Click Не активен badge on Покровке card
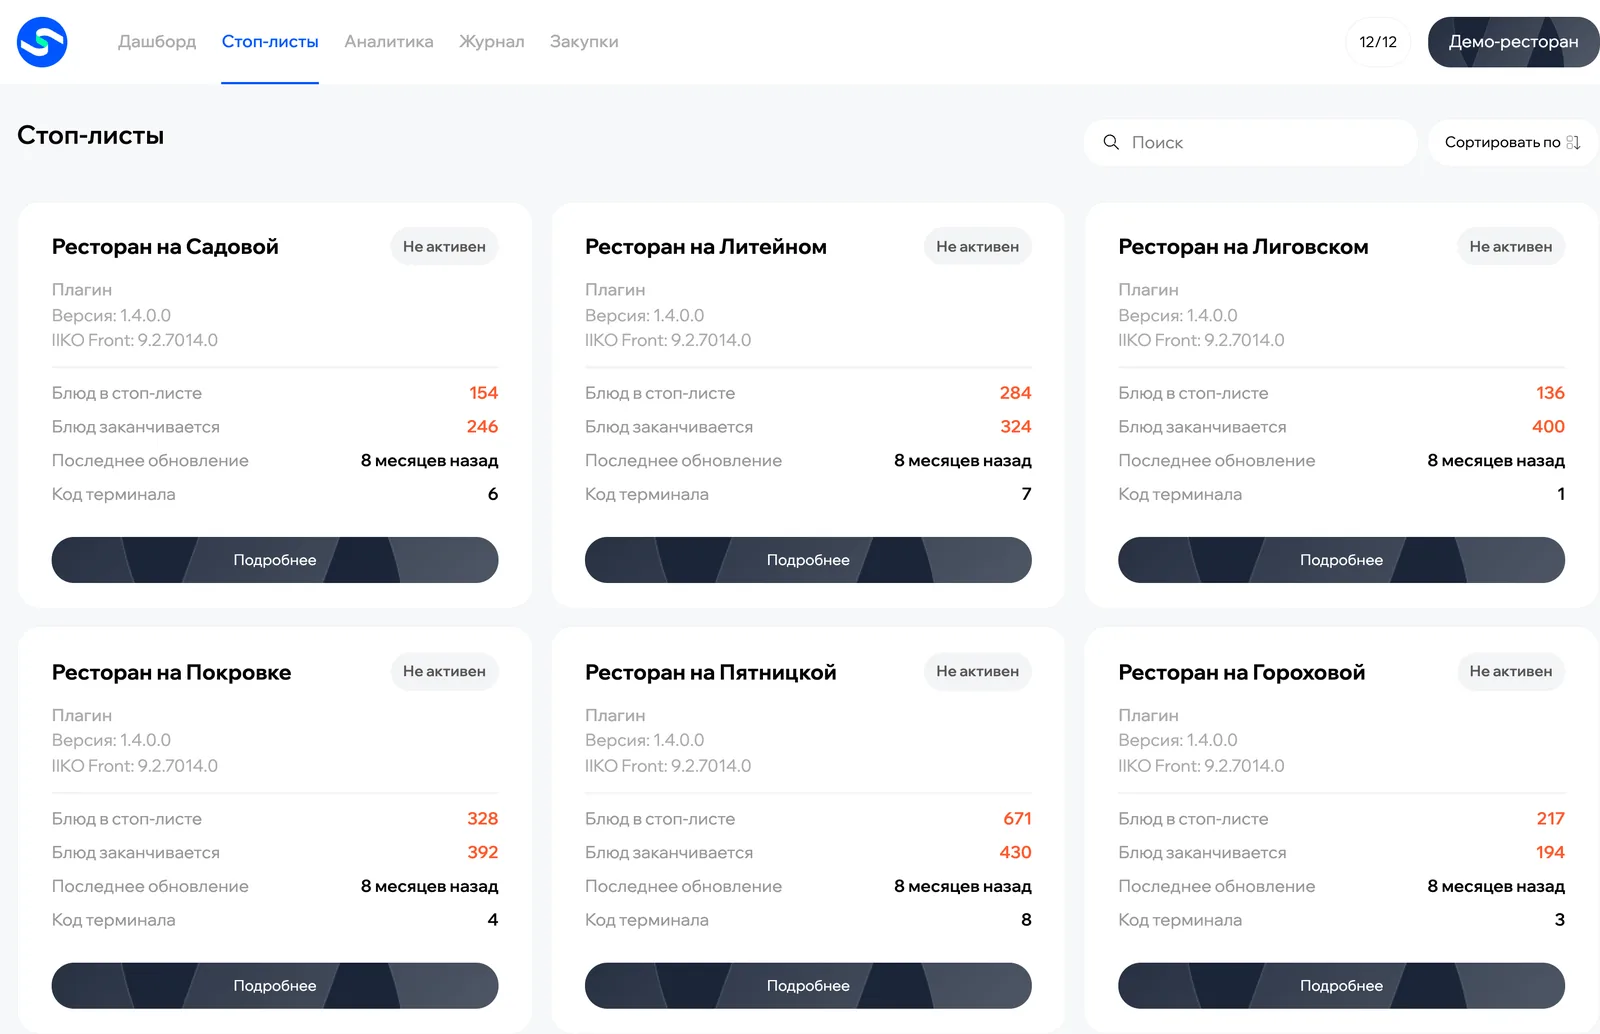Viewport: 1600px width, 1034px height. [x=444, y=671]
